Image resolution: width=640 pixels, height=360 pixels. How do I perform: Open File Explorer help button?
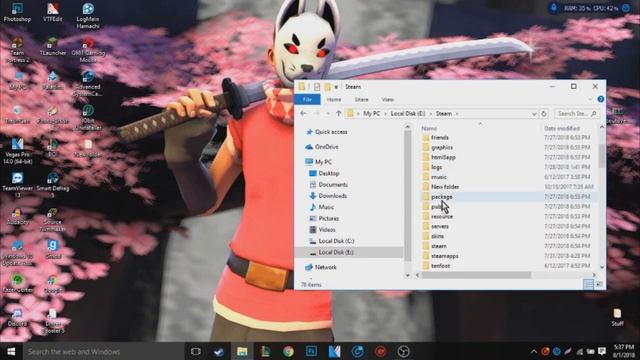600,99
